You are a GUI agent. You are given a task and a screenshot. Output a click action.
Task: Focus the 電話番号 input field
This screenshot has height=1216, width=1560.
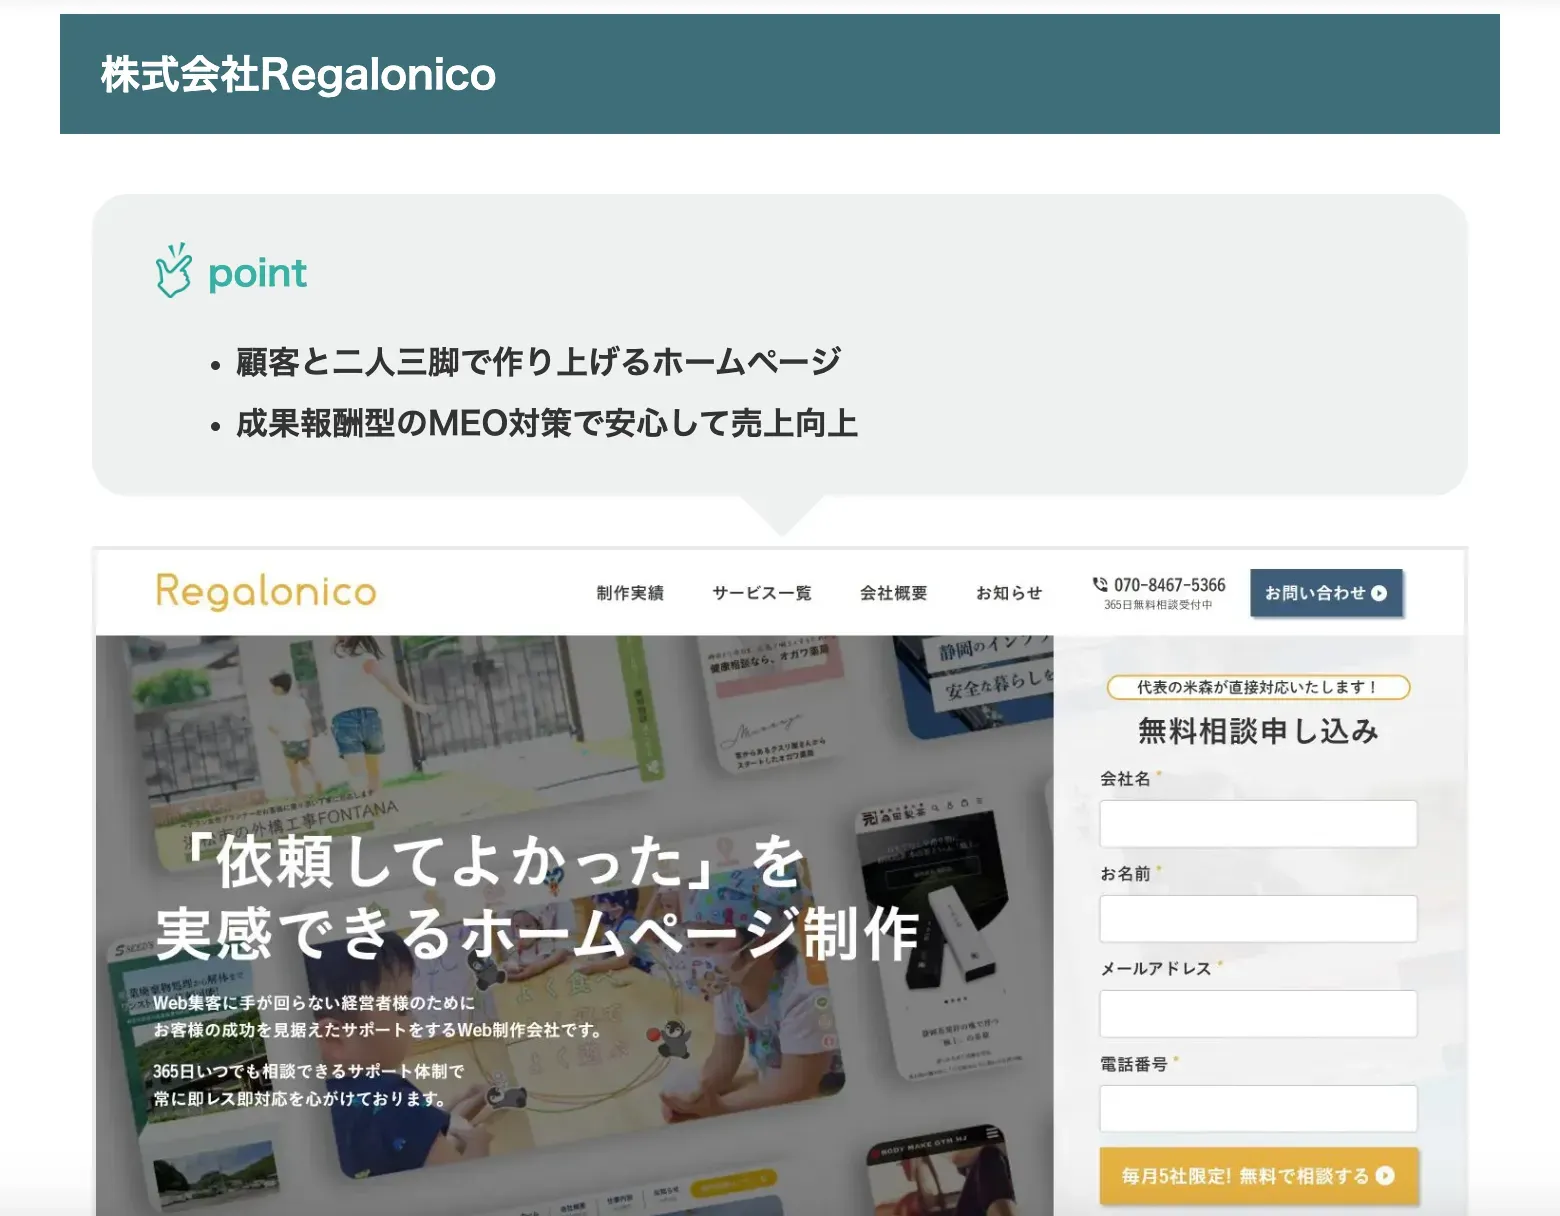coord(1258,1109)
